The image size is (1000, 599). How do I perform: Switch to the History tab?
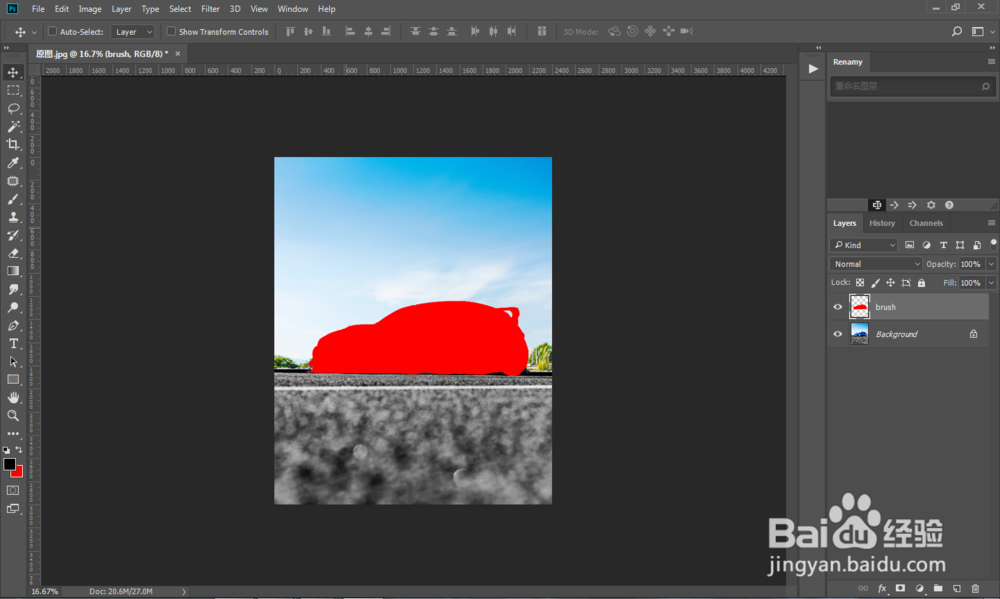click(882, 223)
